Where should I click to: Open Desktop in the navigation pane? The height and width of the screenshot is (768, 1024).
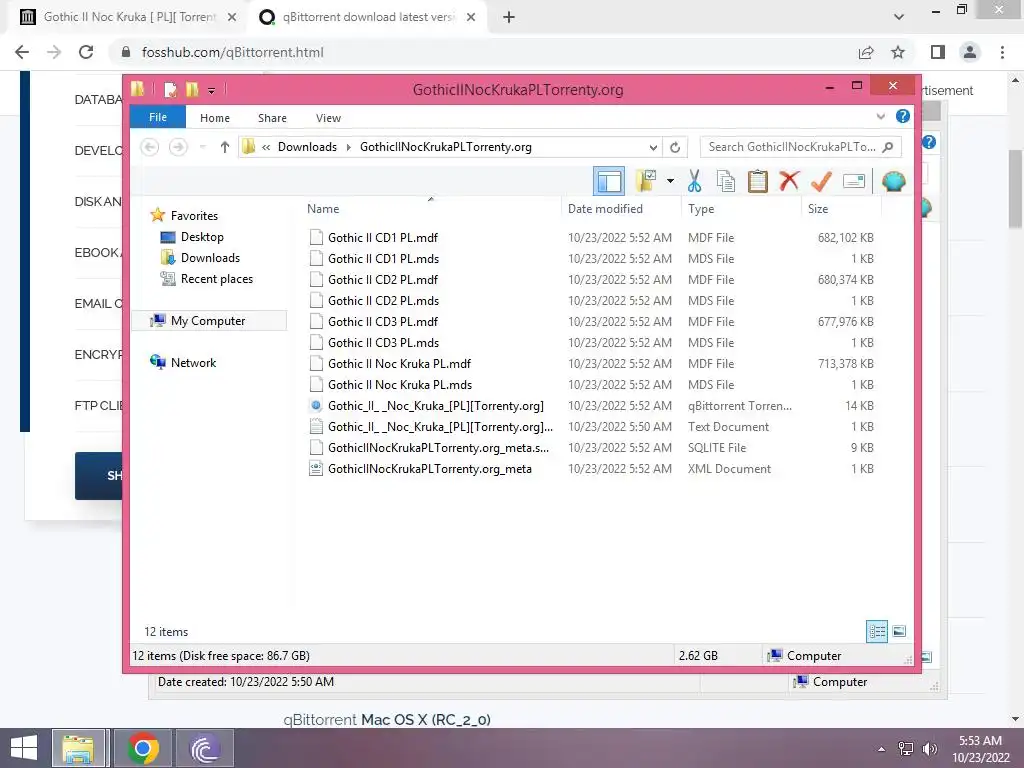point(202,237)
